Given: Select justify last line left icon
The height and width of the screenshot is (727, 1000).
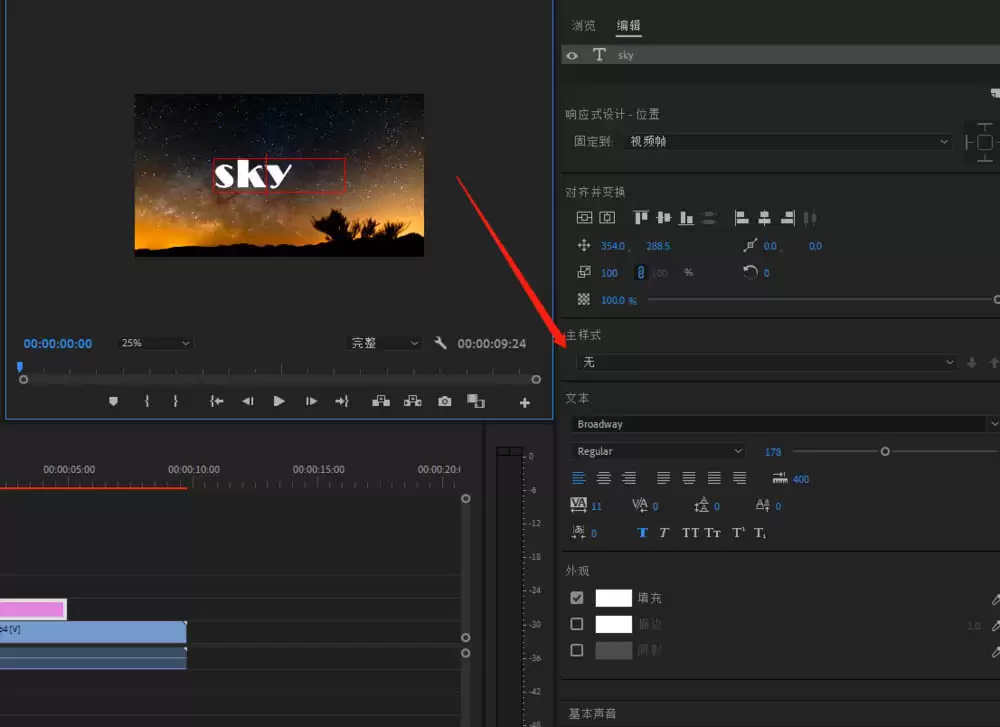Looking at the screenshot, I should point(663,478).
